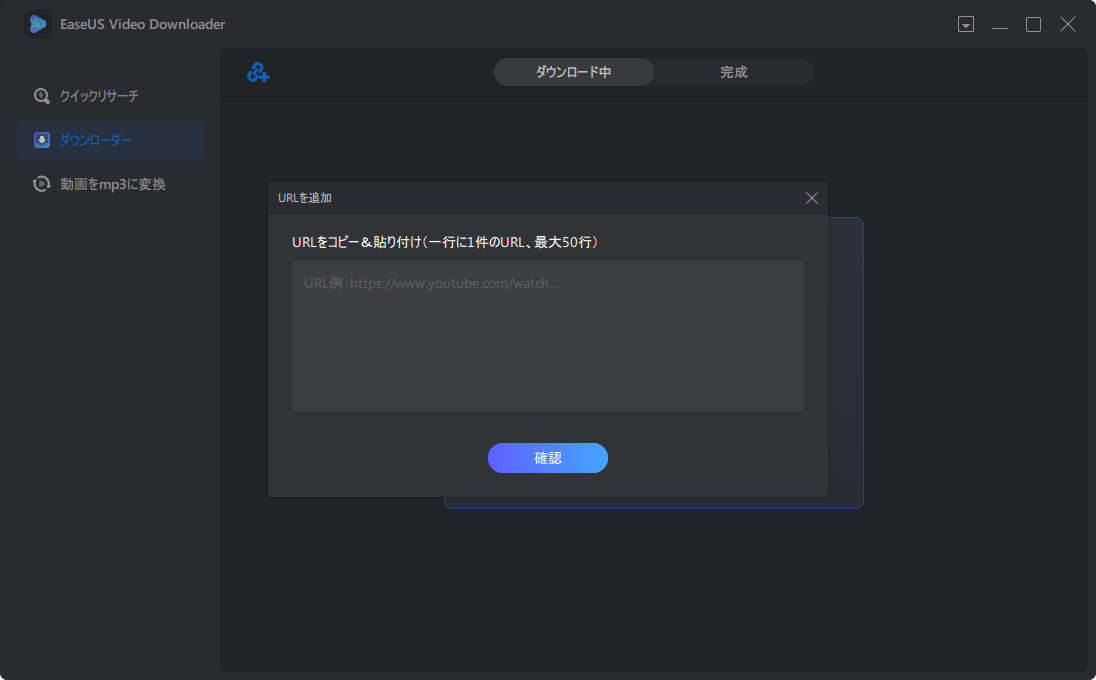1096x680 pixels.
Task: Click the download arrow icon on ダウンローダー entry
Action: coord(41,139)
